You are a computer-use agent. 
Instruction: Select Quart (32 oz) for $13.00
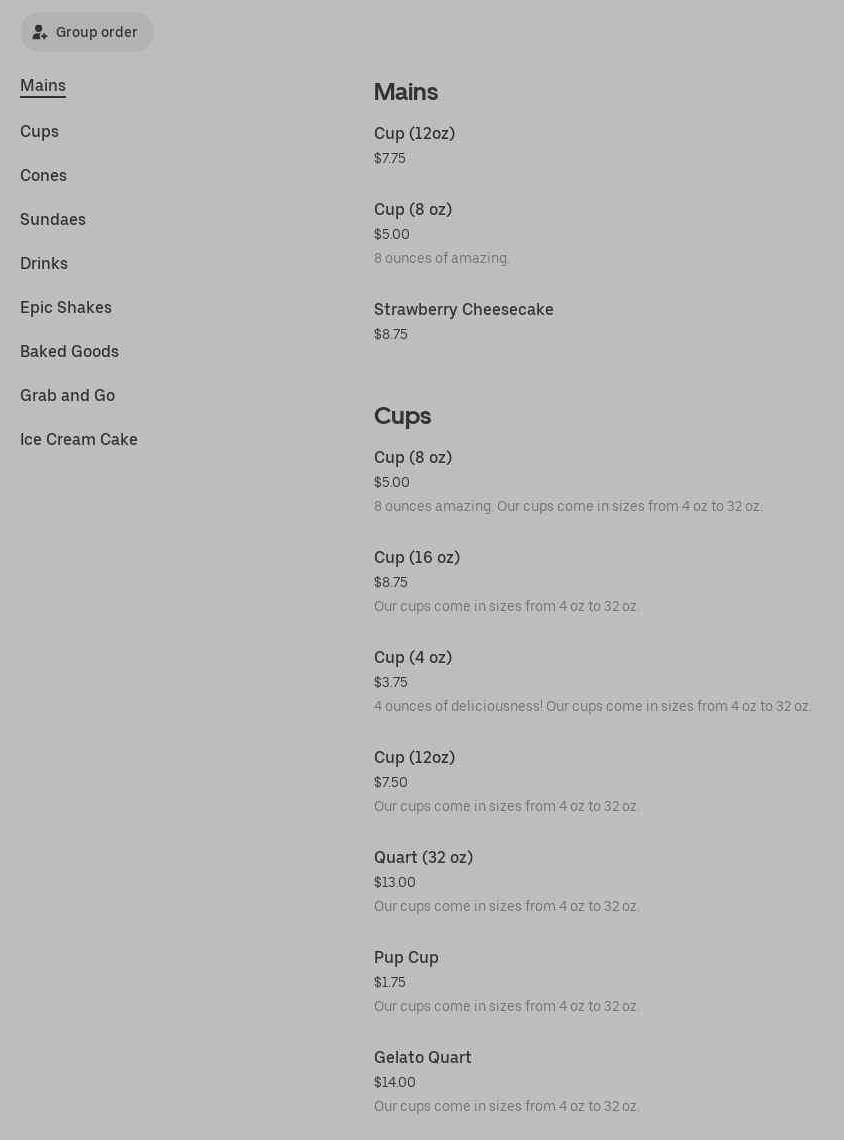[423, 858]
